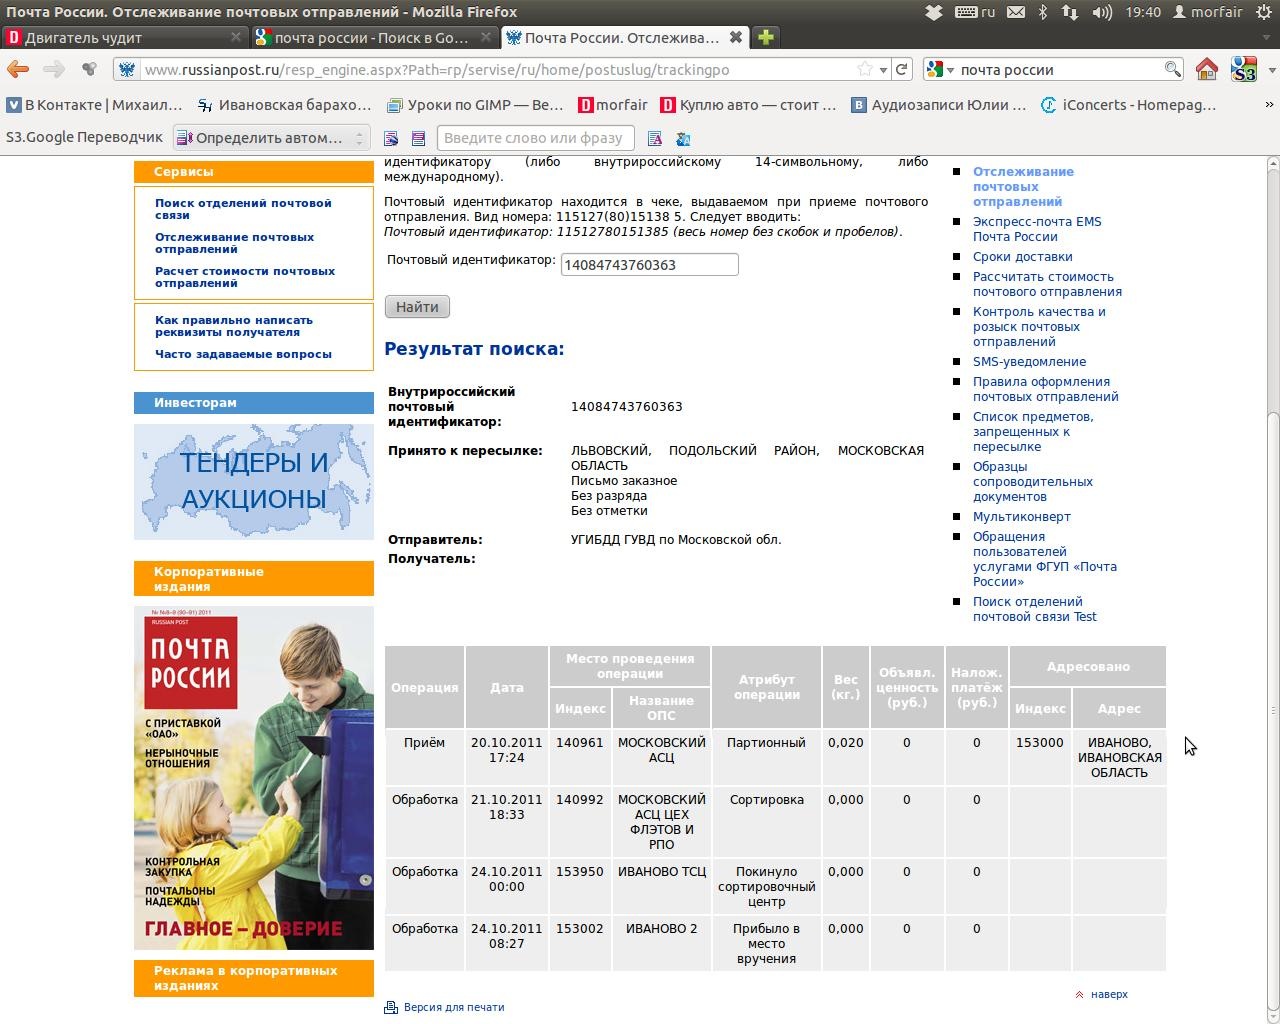
Task: Expand the bookmarks toolbar overflow chevron
Action: (x=1269, y=104)
